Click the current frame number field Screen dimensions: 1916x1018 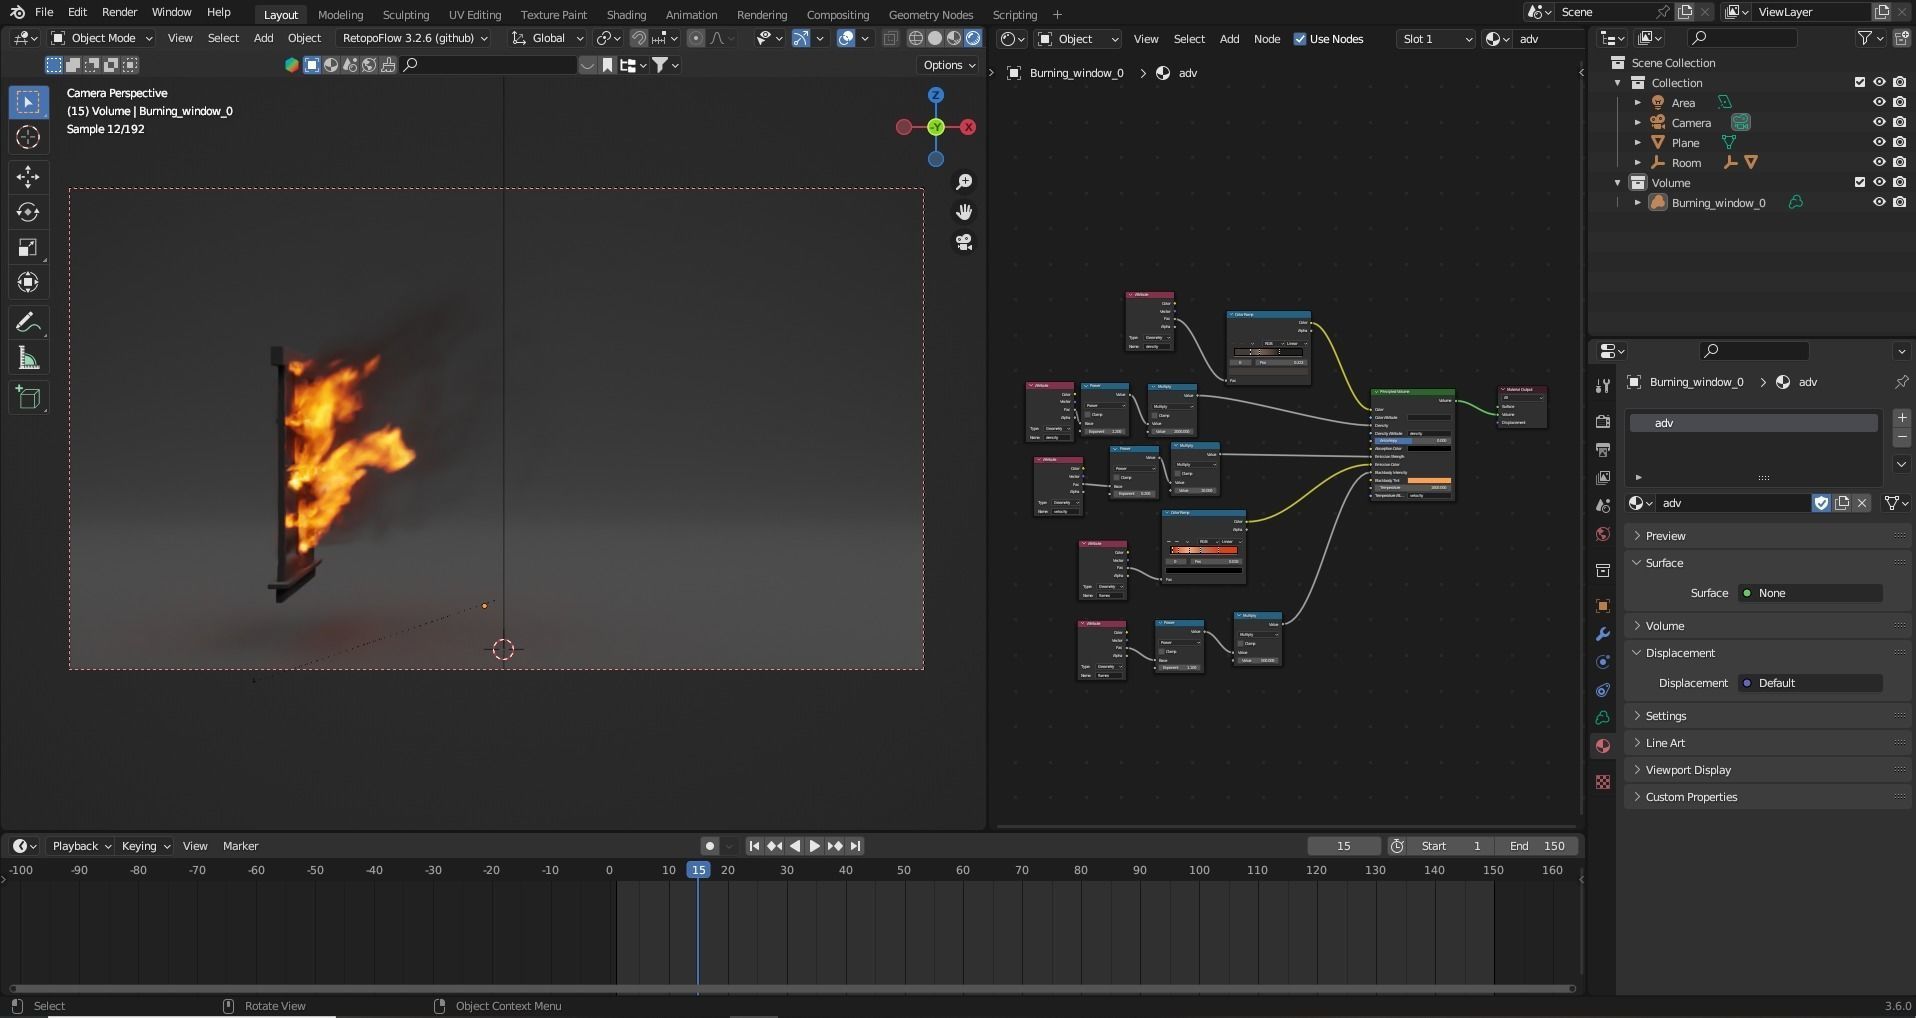1344,846
